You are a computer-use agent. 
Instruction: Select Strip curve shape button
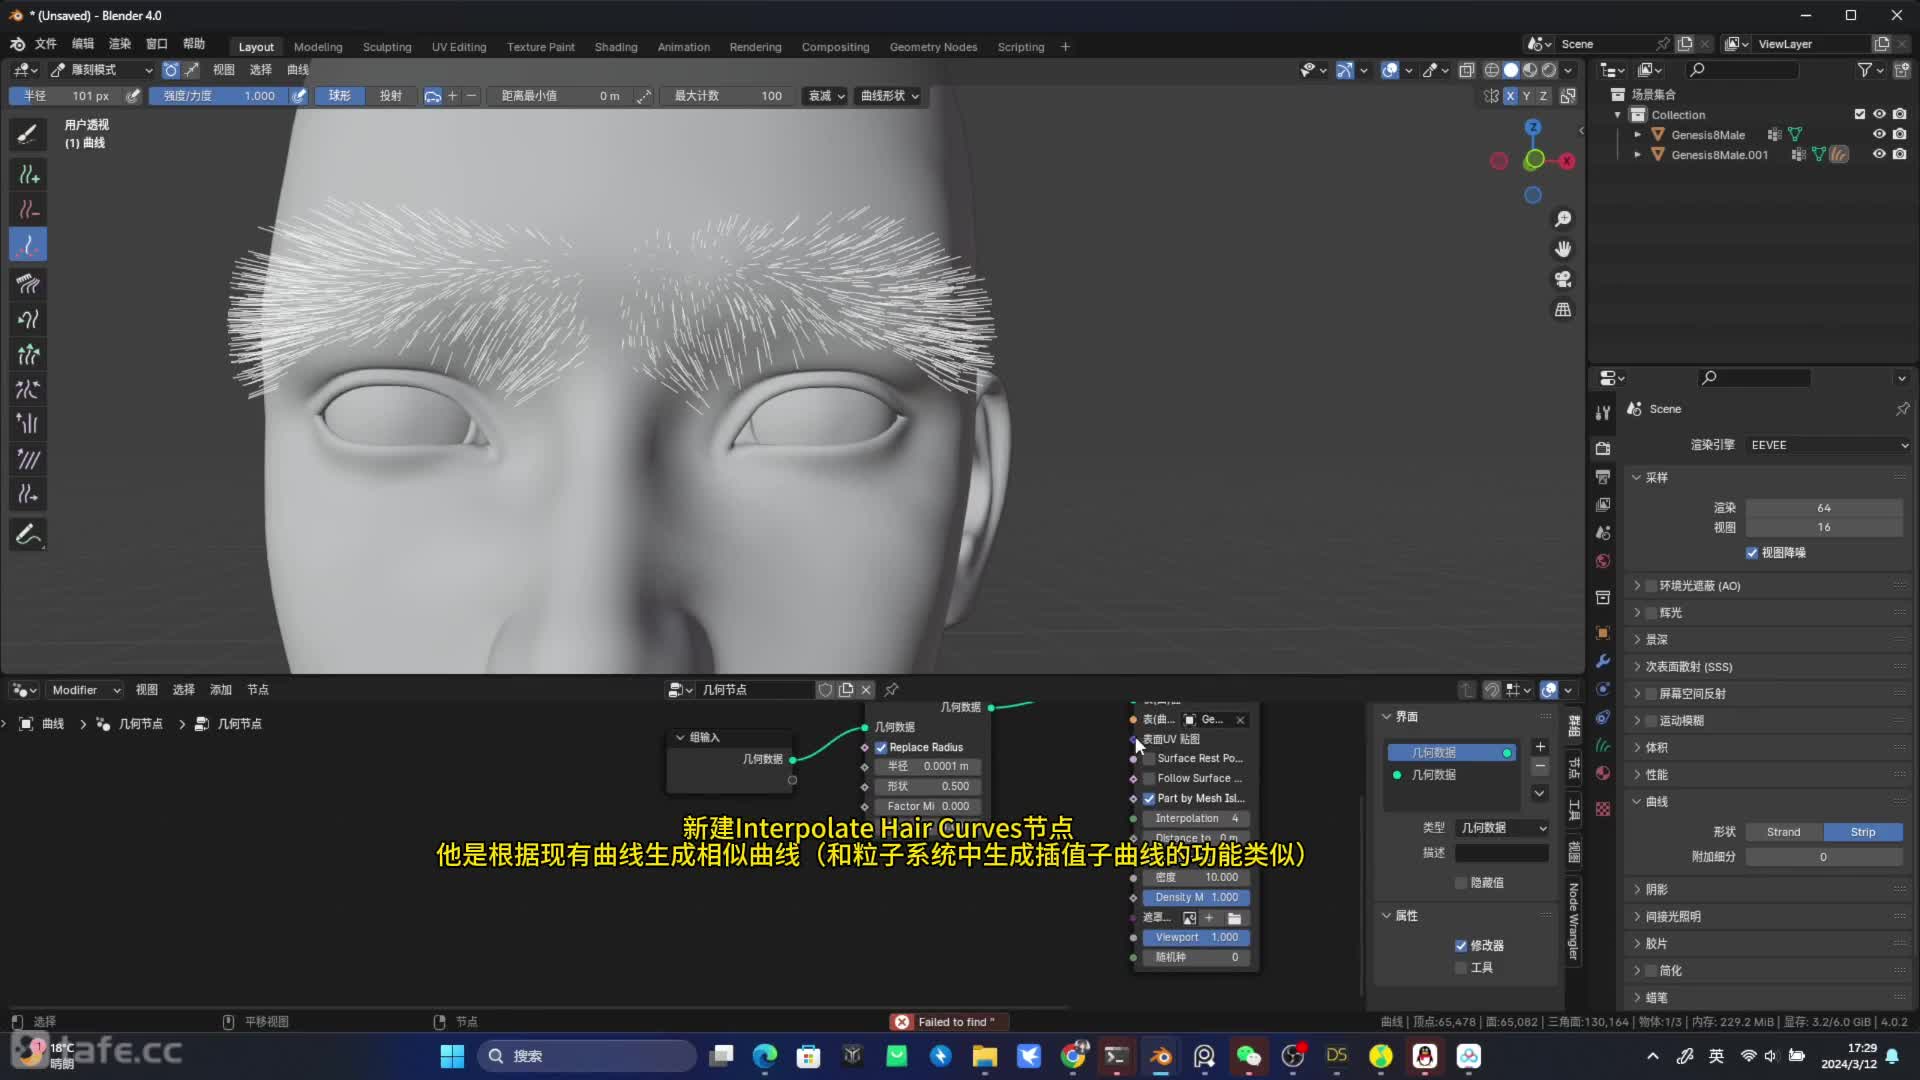tap(1863, 832)
